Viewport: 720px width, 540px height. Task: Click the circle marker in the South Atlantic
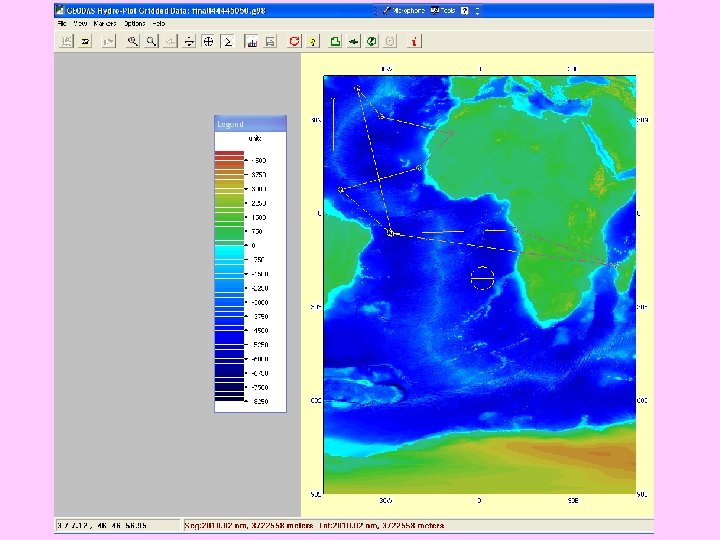point(482,278)
